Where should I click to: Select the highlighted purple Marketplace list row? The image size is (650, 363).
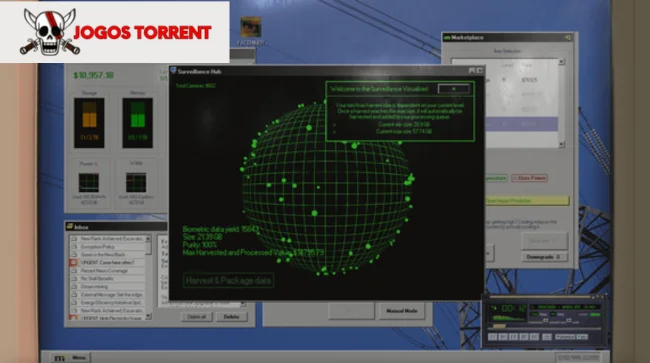(x=521, y=124)
